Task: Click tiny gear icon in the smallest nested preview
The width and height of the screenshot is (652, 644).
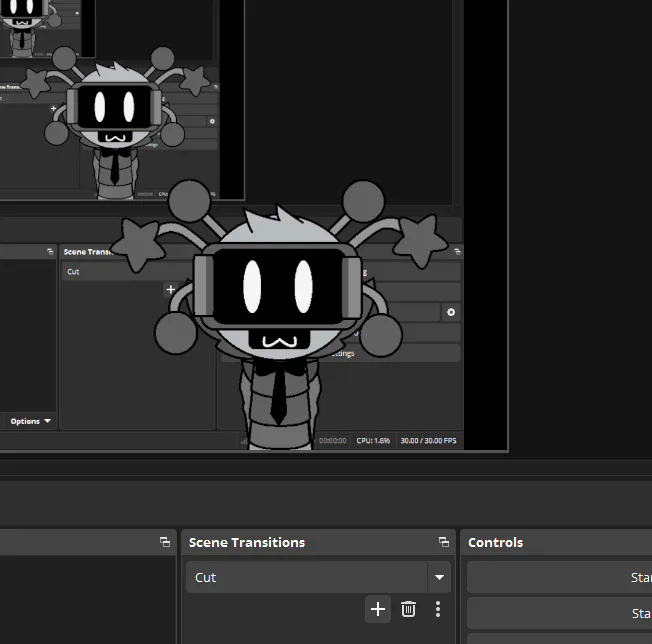Action: [212, 121]
